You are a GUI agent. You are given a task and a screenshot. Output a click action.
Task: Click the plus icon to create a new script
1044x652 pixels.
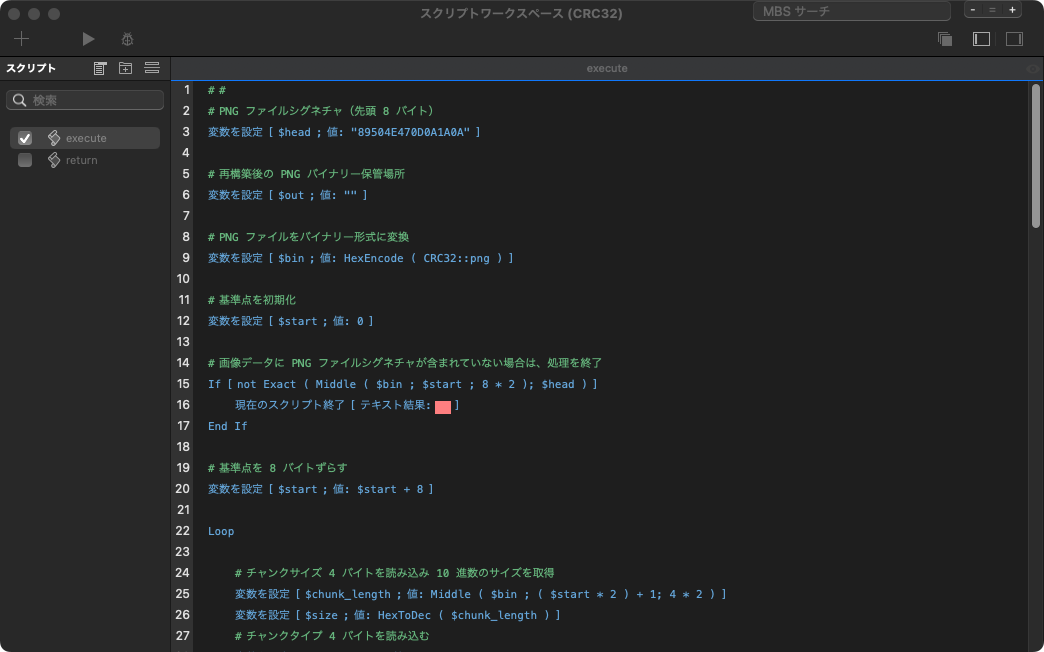click(x=21, y=39)
